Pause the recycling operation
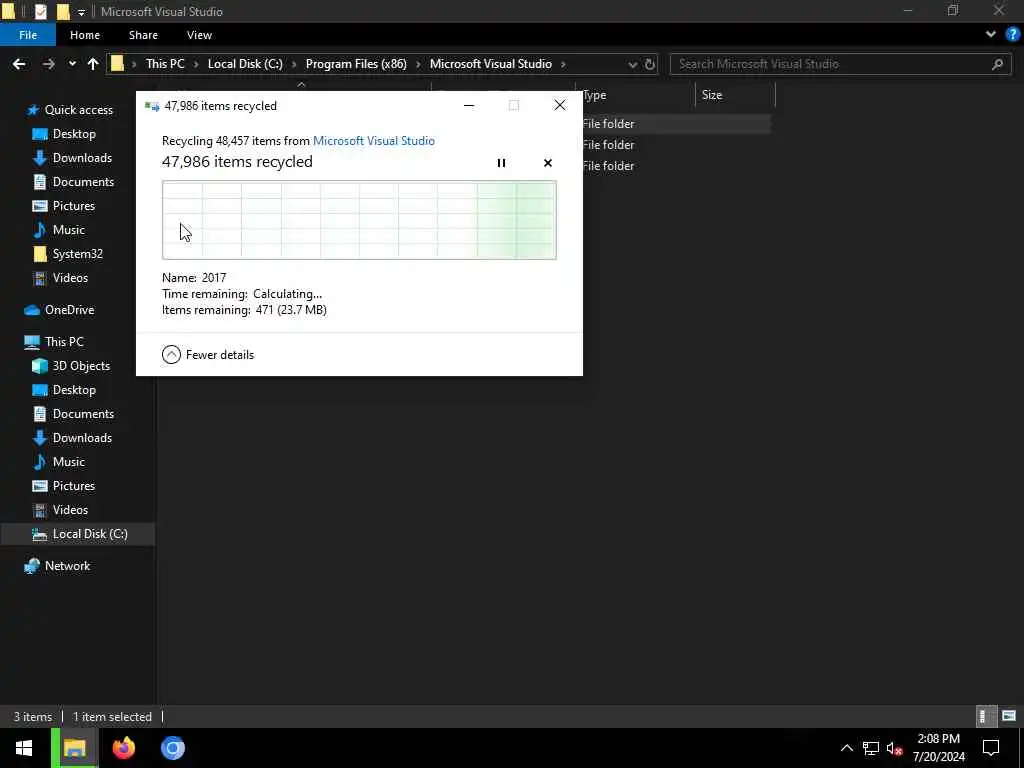This screenshot has width=1024, height=768. [501, 163]
